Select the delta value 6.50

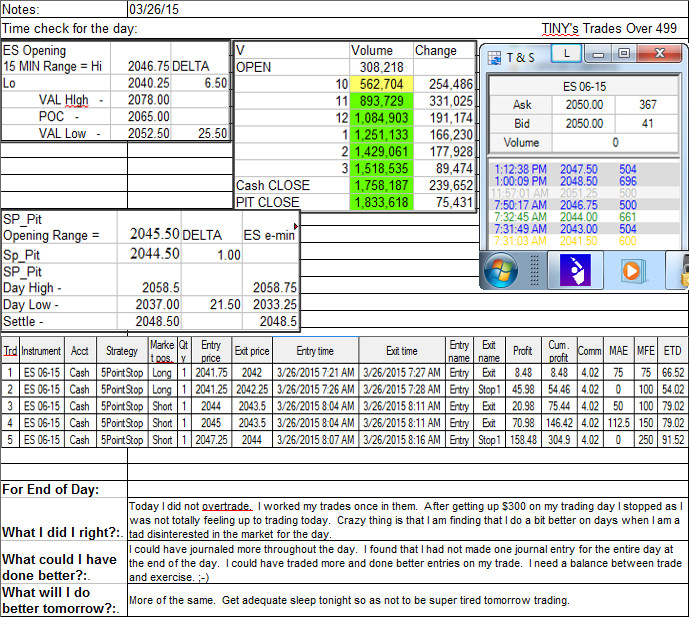point(215,83)
